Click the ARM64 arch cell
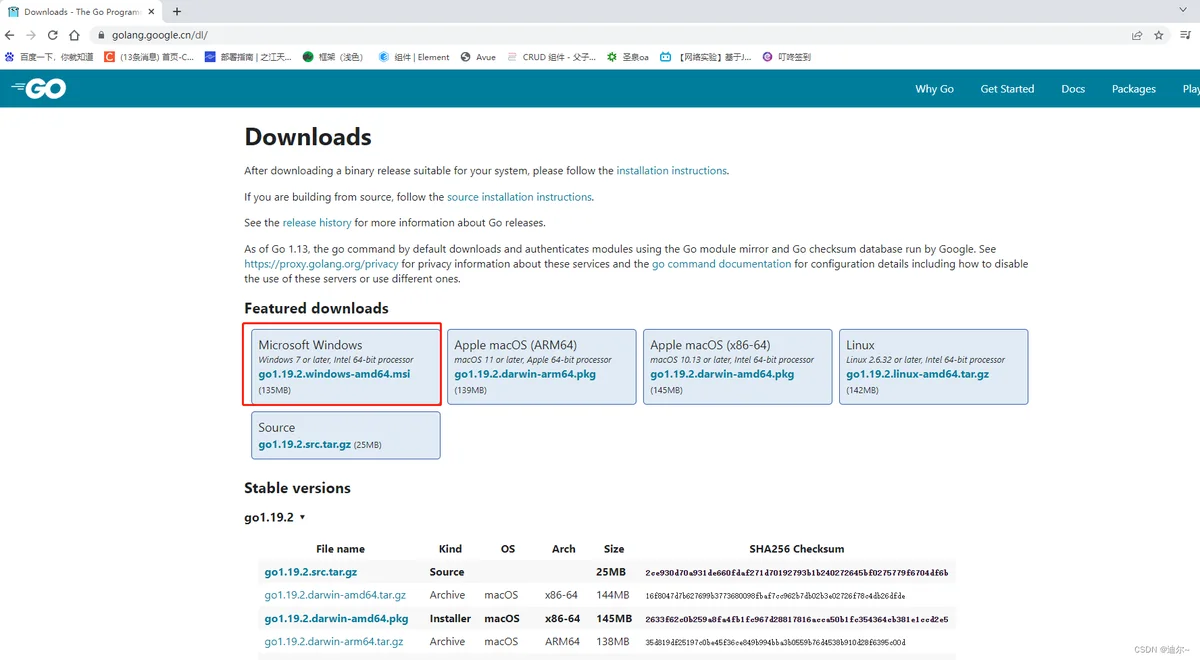 [x=563, y=642]
